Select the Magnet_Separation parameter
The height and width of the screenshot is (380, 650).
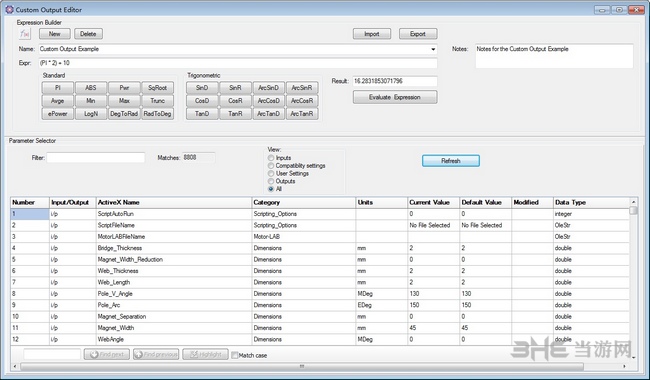(320, 317)
